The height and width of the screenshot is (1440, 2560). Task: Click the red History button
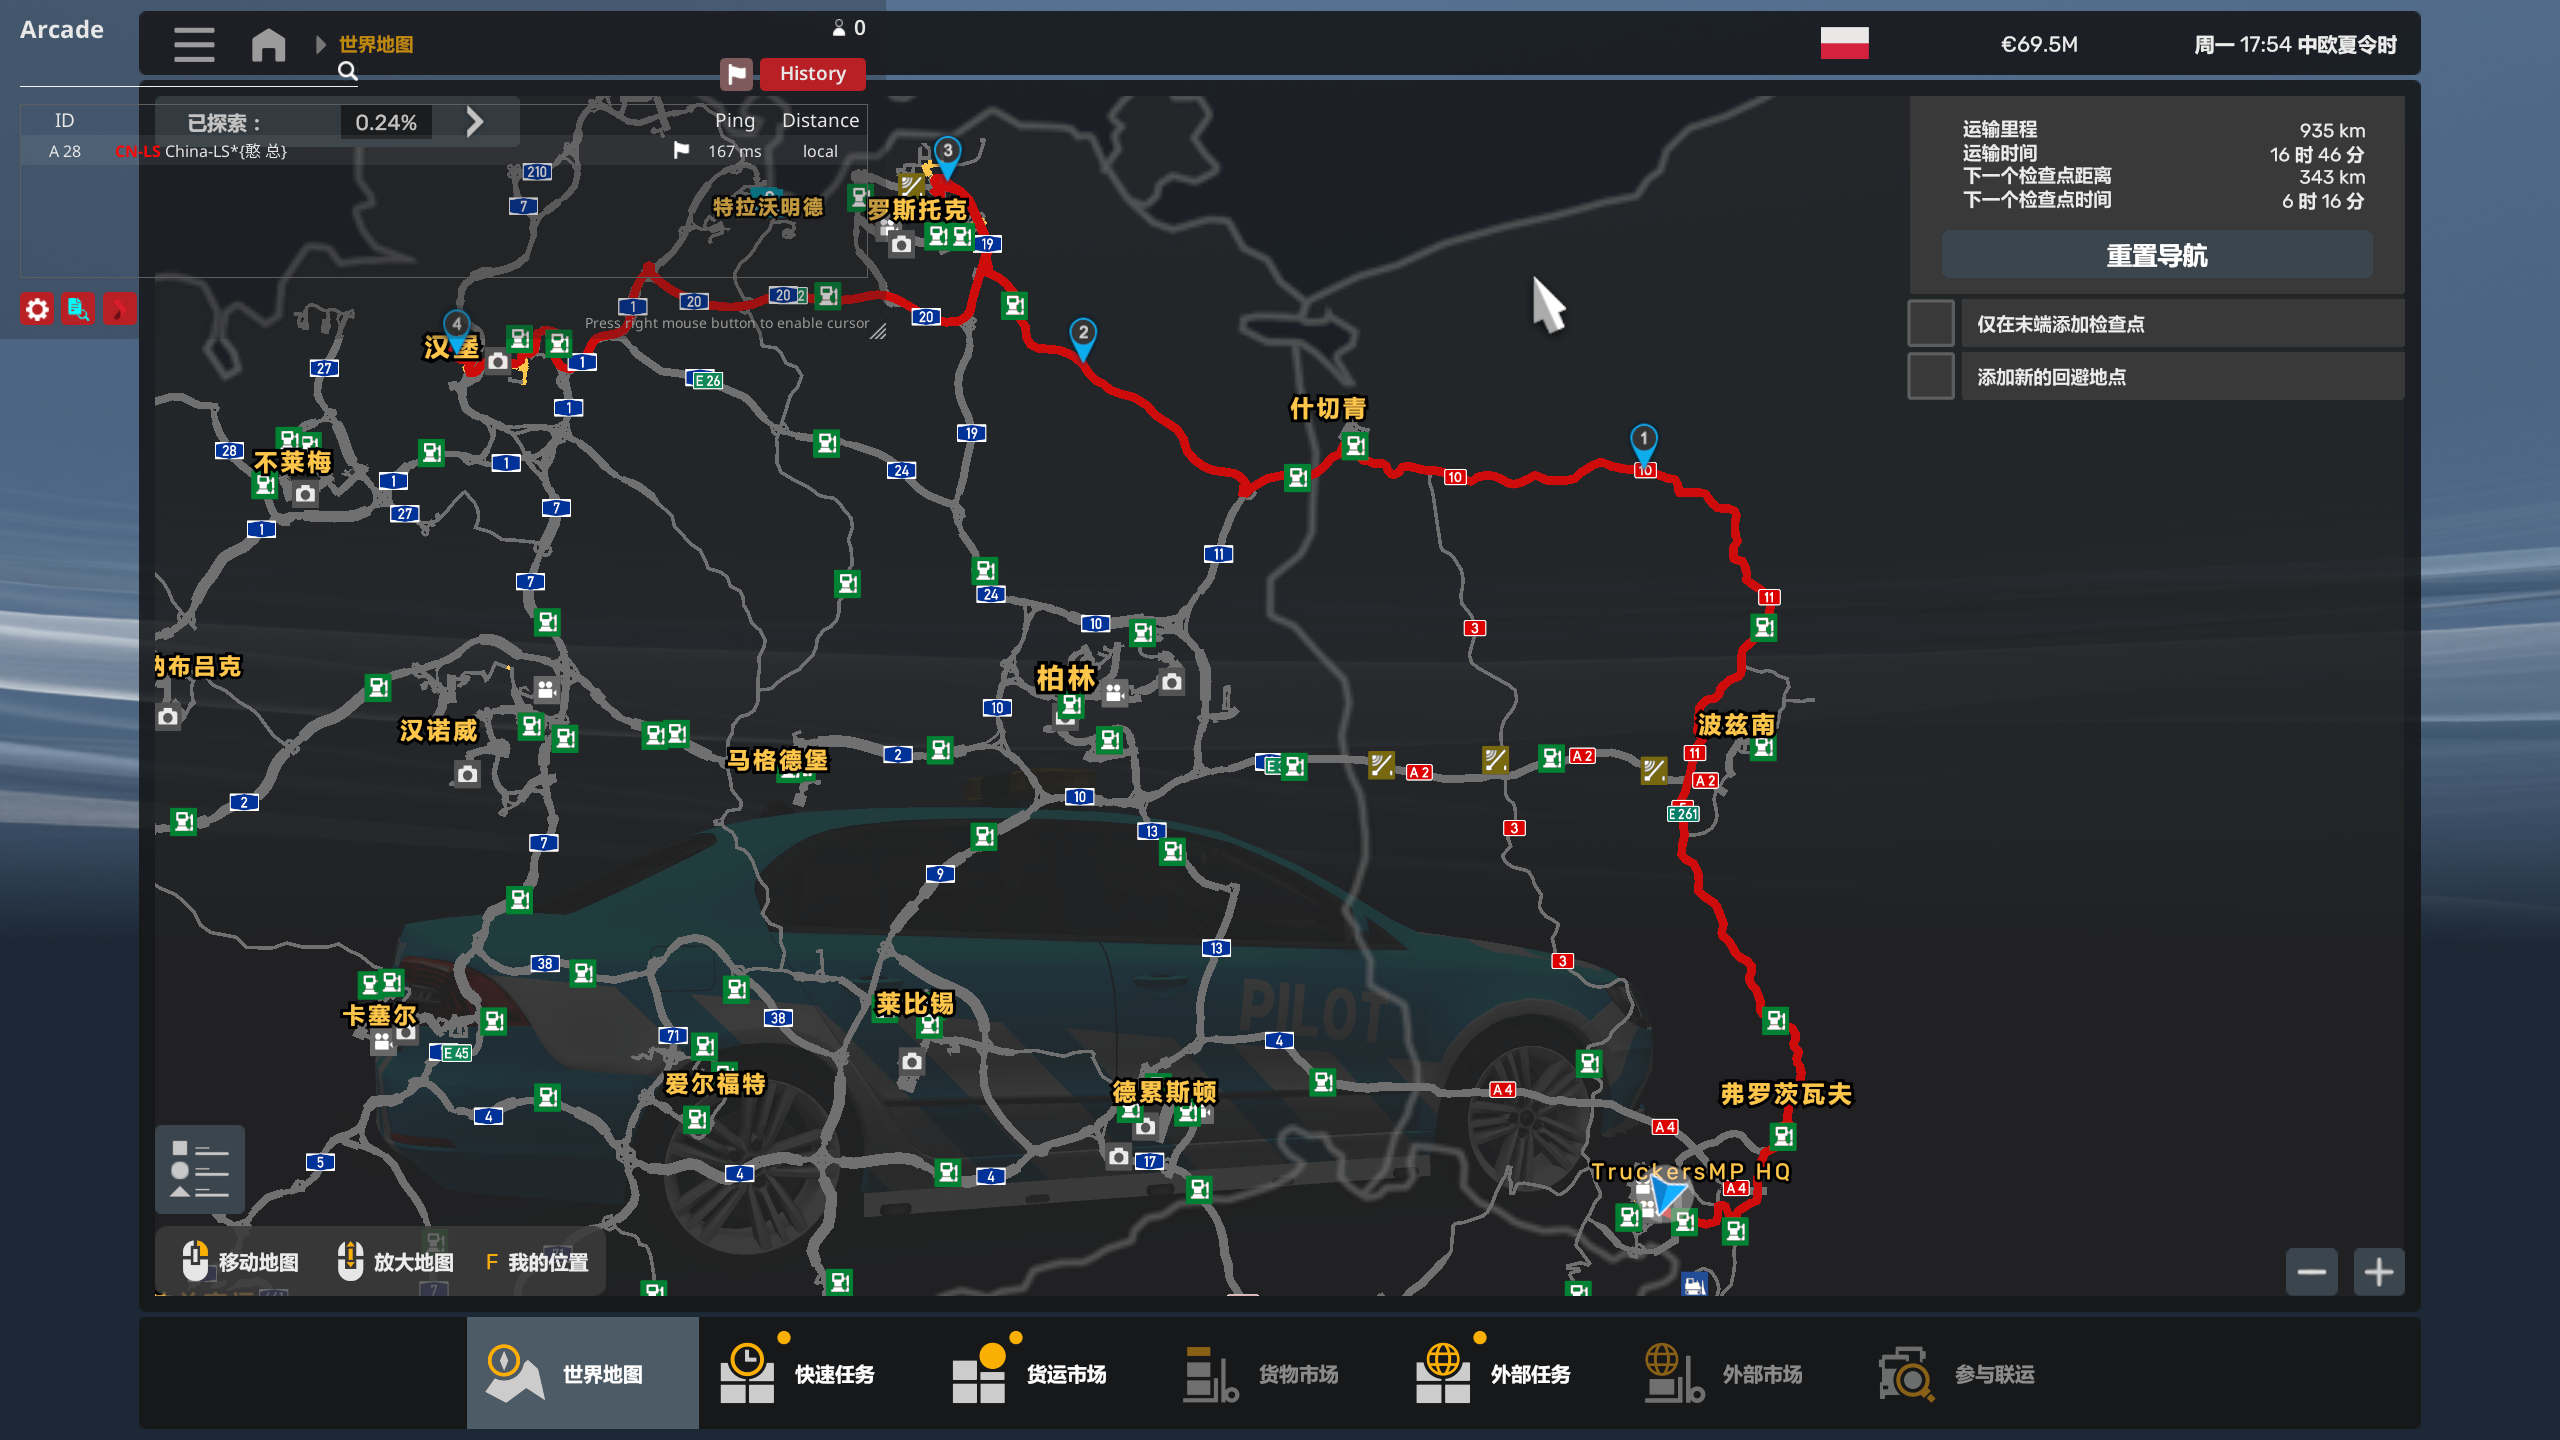pos(812,74)
